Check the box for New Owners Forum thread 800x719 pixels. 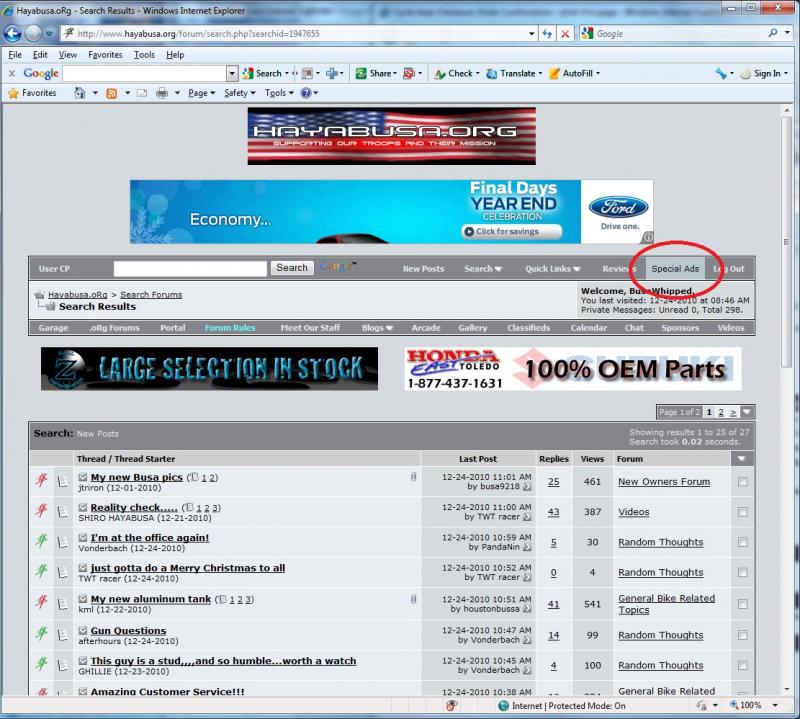click(x=742, y=482)
